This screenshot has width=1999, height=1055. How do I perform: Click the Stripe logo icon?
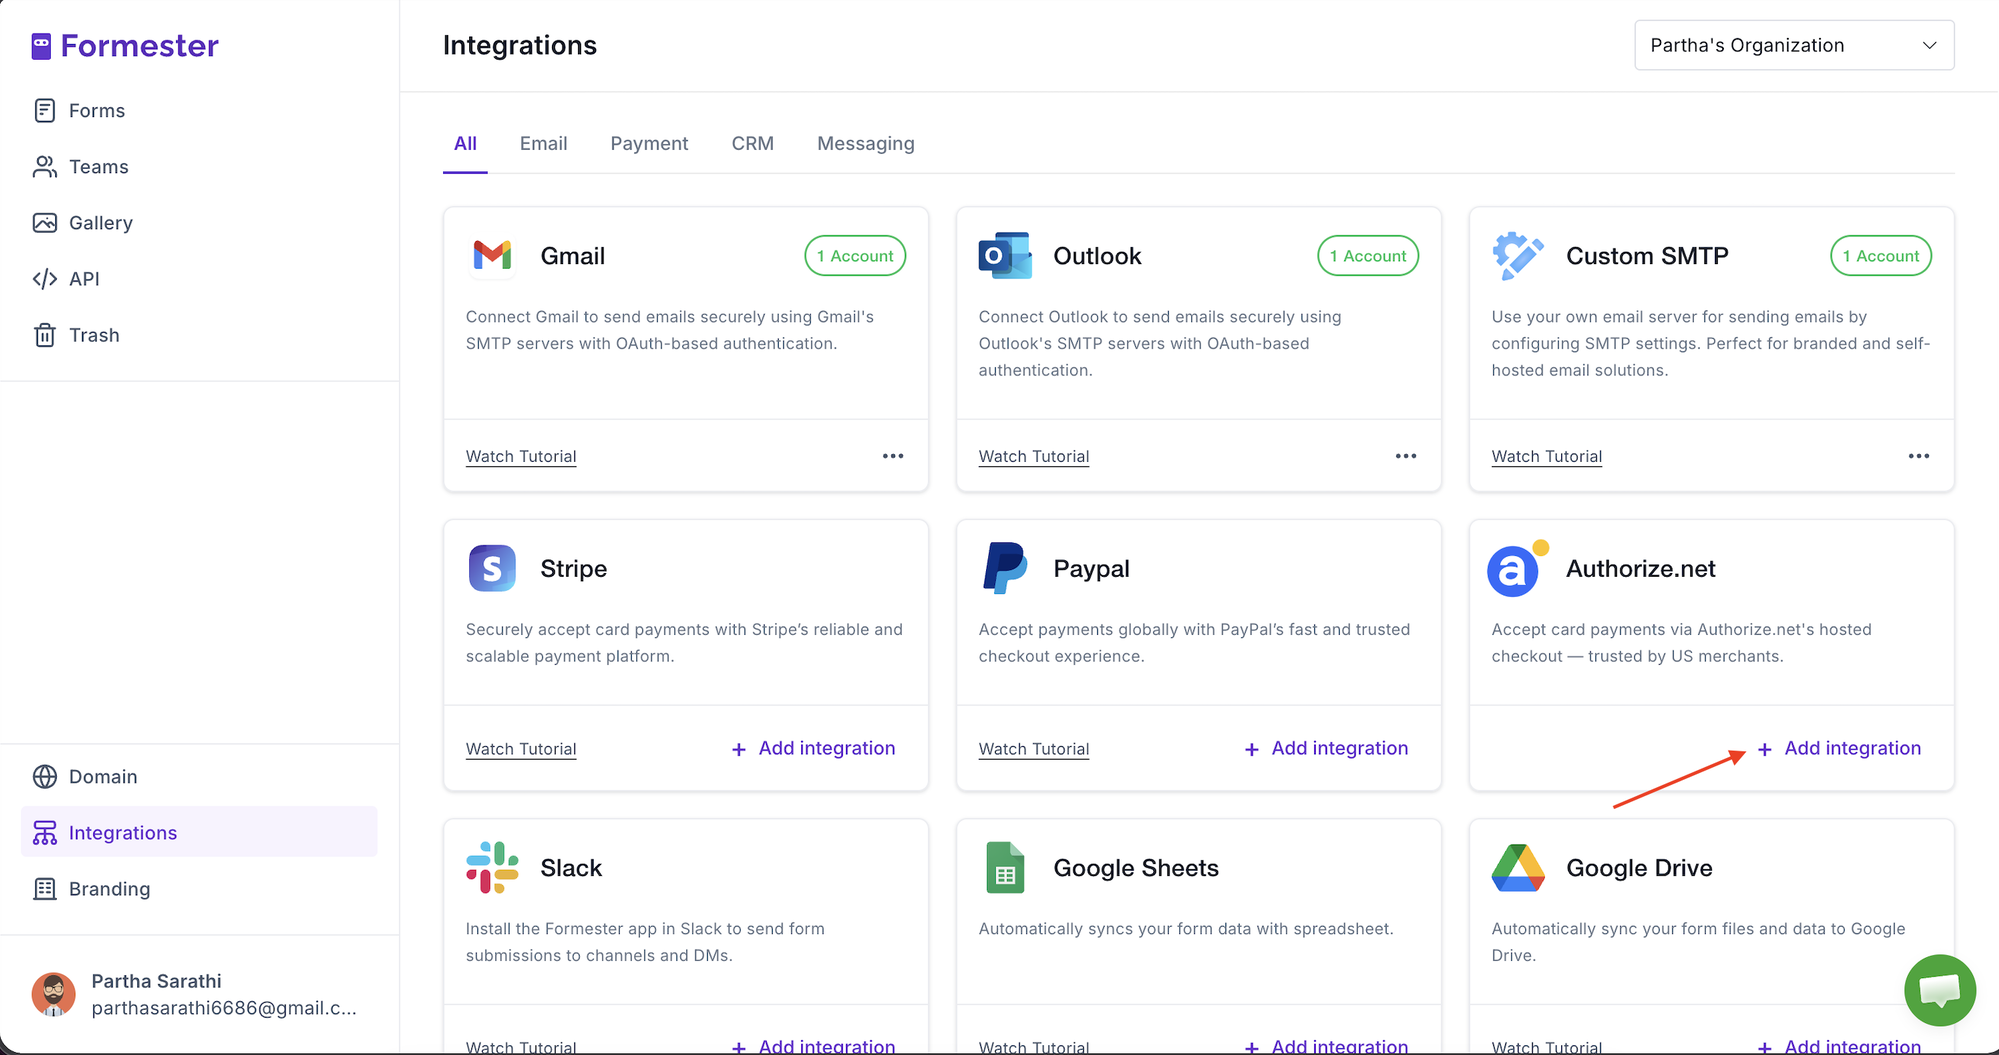[492, 569]
